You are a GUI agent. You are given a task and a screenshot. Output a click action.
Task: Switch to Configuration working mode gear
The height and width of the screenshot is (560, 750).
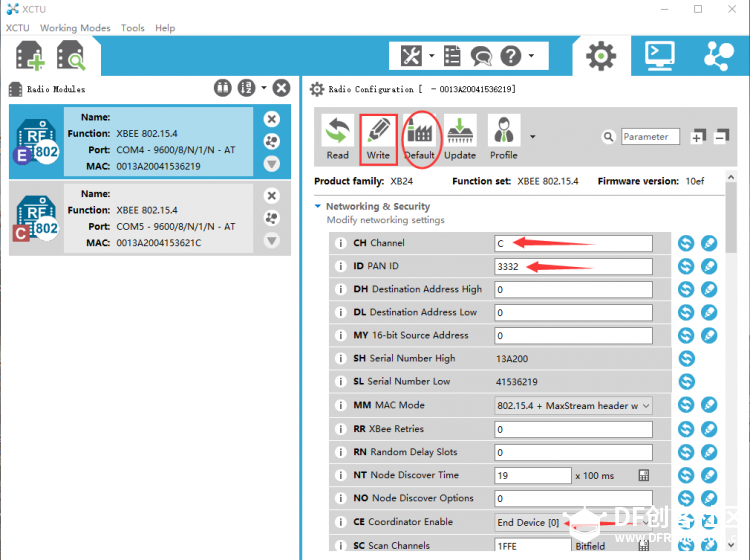tap(601, 56)
